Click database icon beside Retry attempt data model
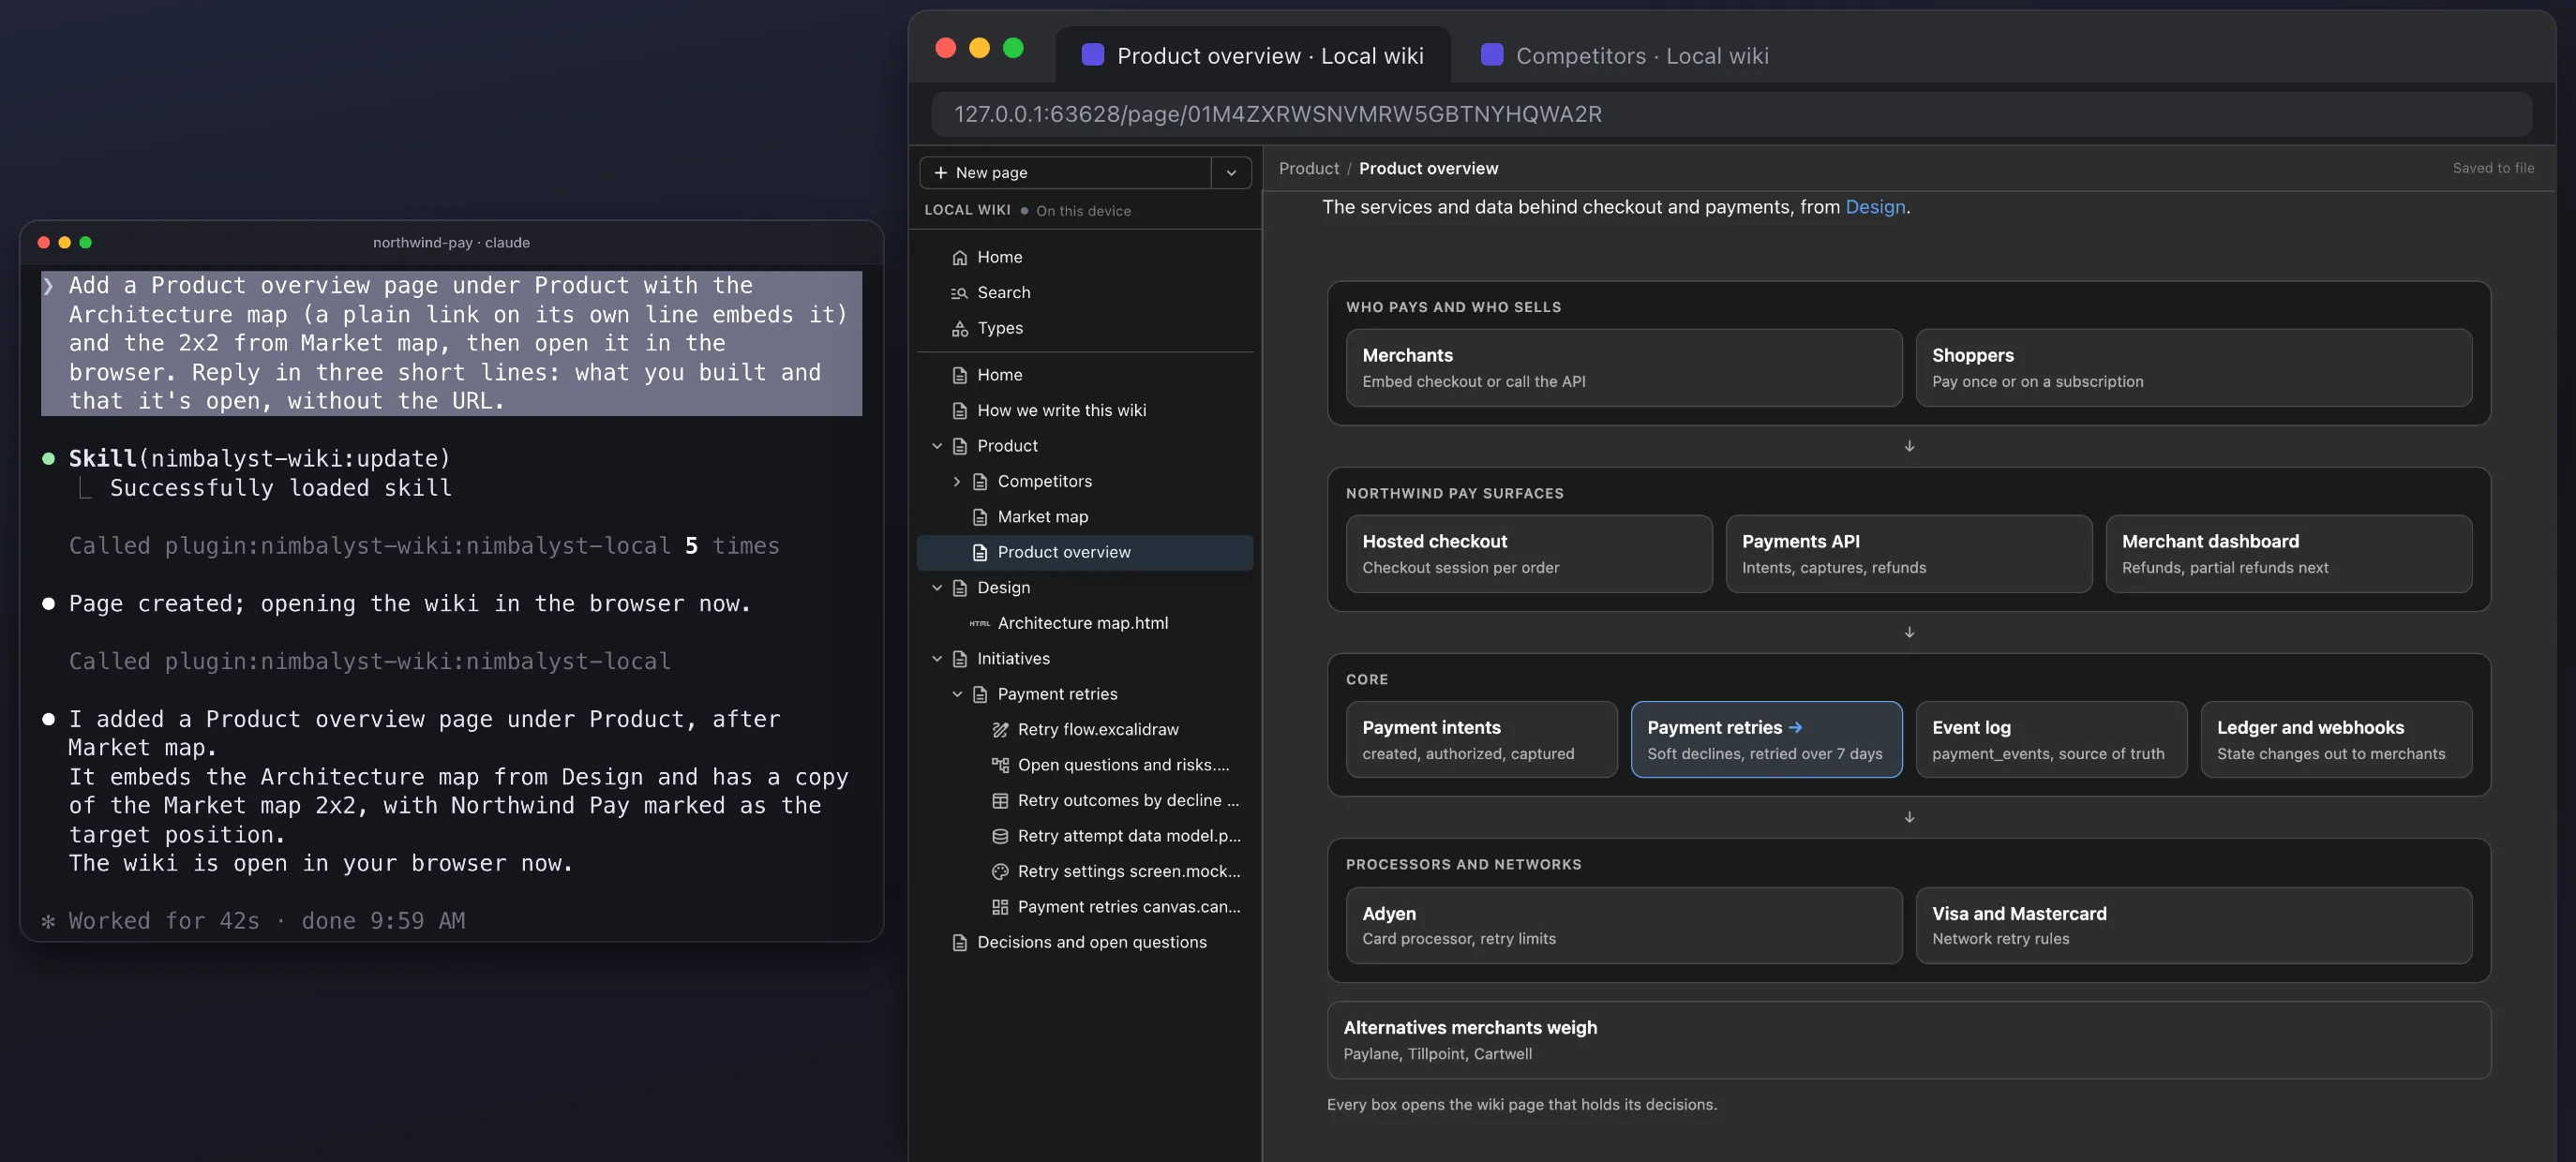 click(x=1000, y=836)
